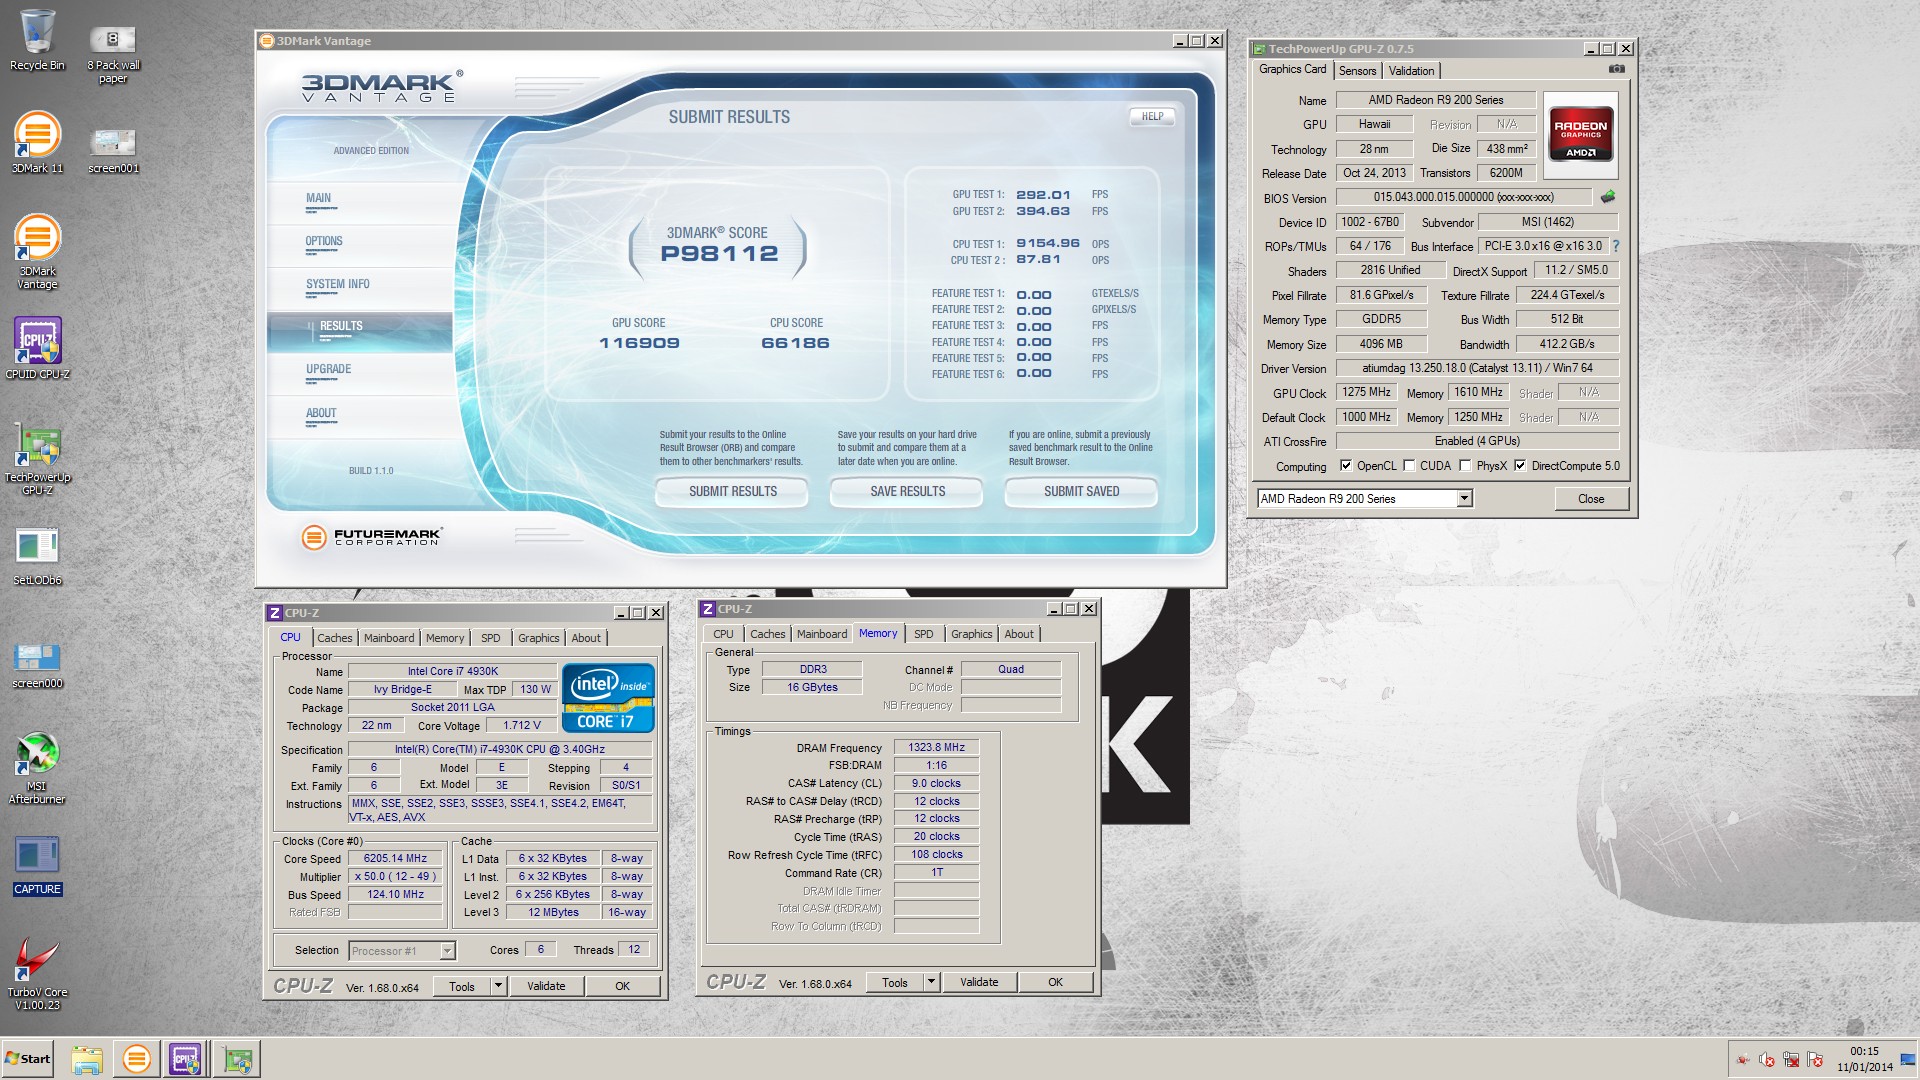1920x1080 pixels.
Task: Open the SetLODb6 desktop icon
Action: pos(37,556)
